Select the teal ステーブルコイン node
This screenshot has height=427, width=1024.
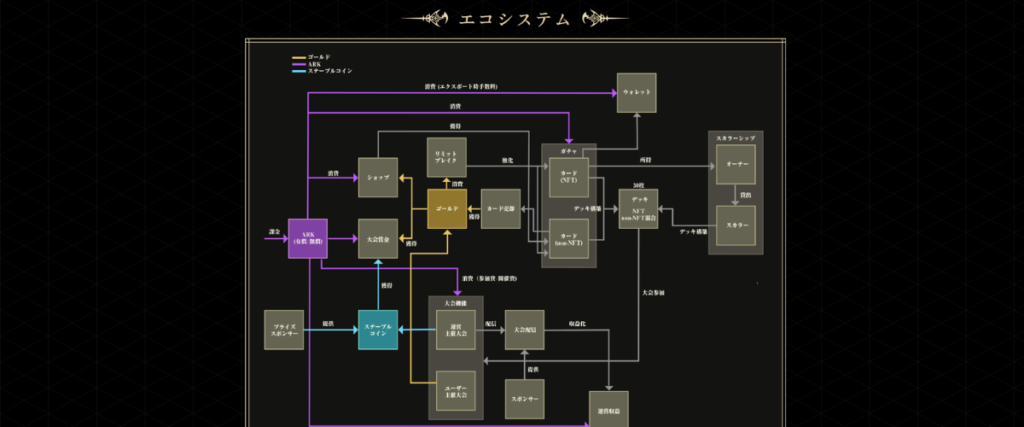[378, 330]
